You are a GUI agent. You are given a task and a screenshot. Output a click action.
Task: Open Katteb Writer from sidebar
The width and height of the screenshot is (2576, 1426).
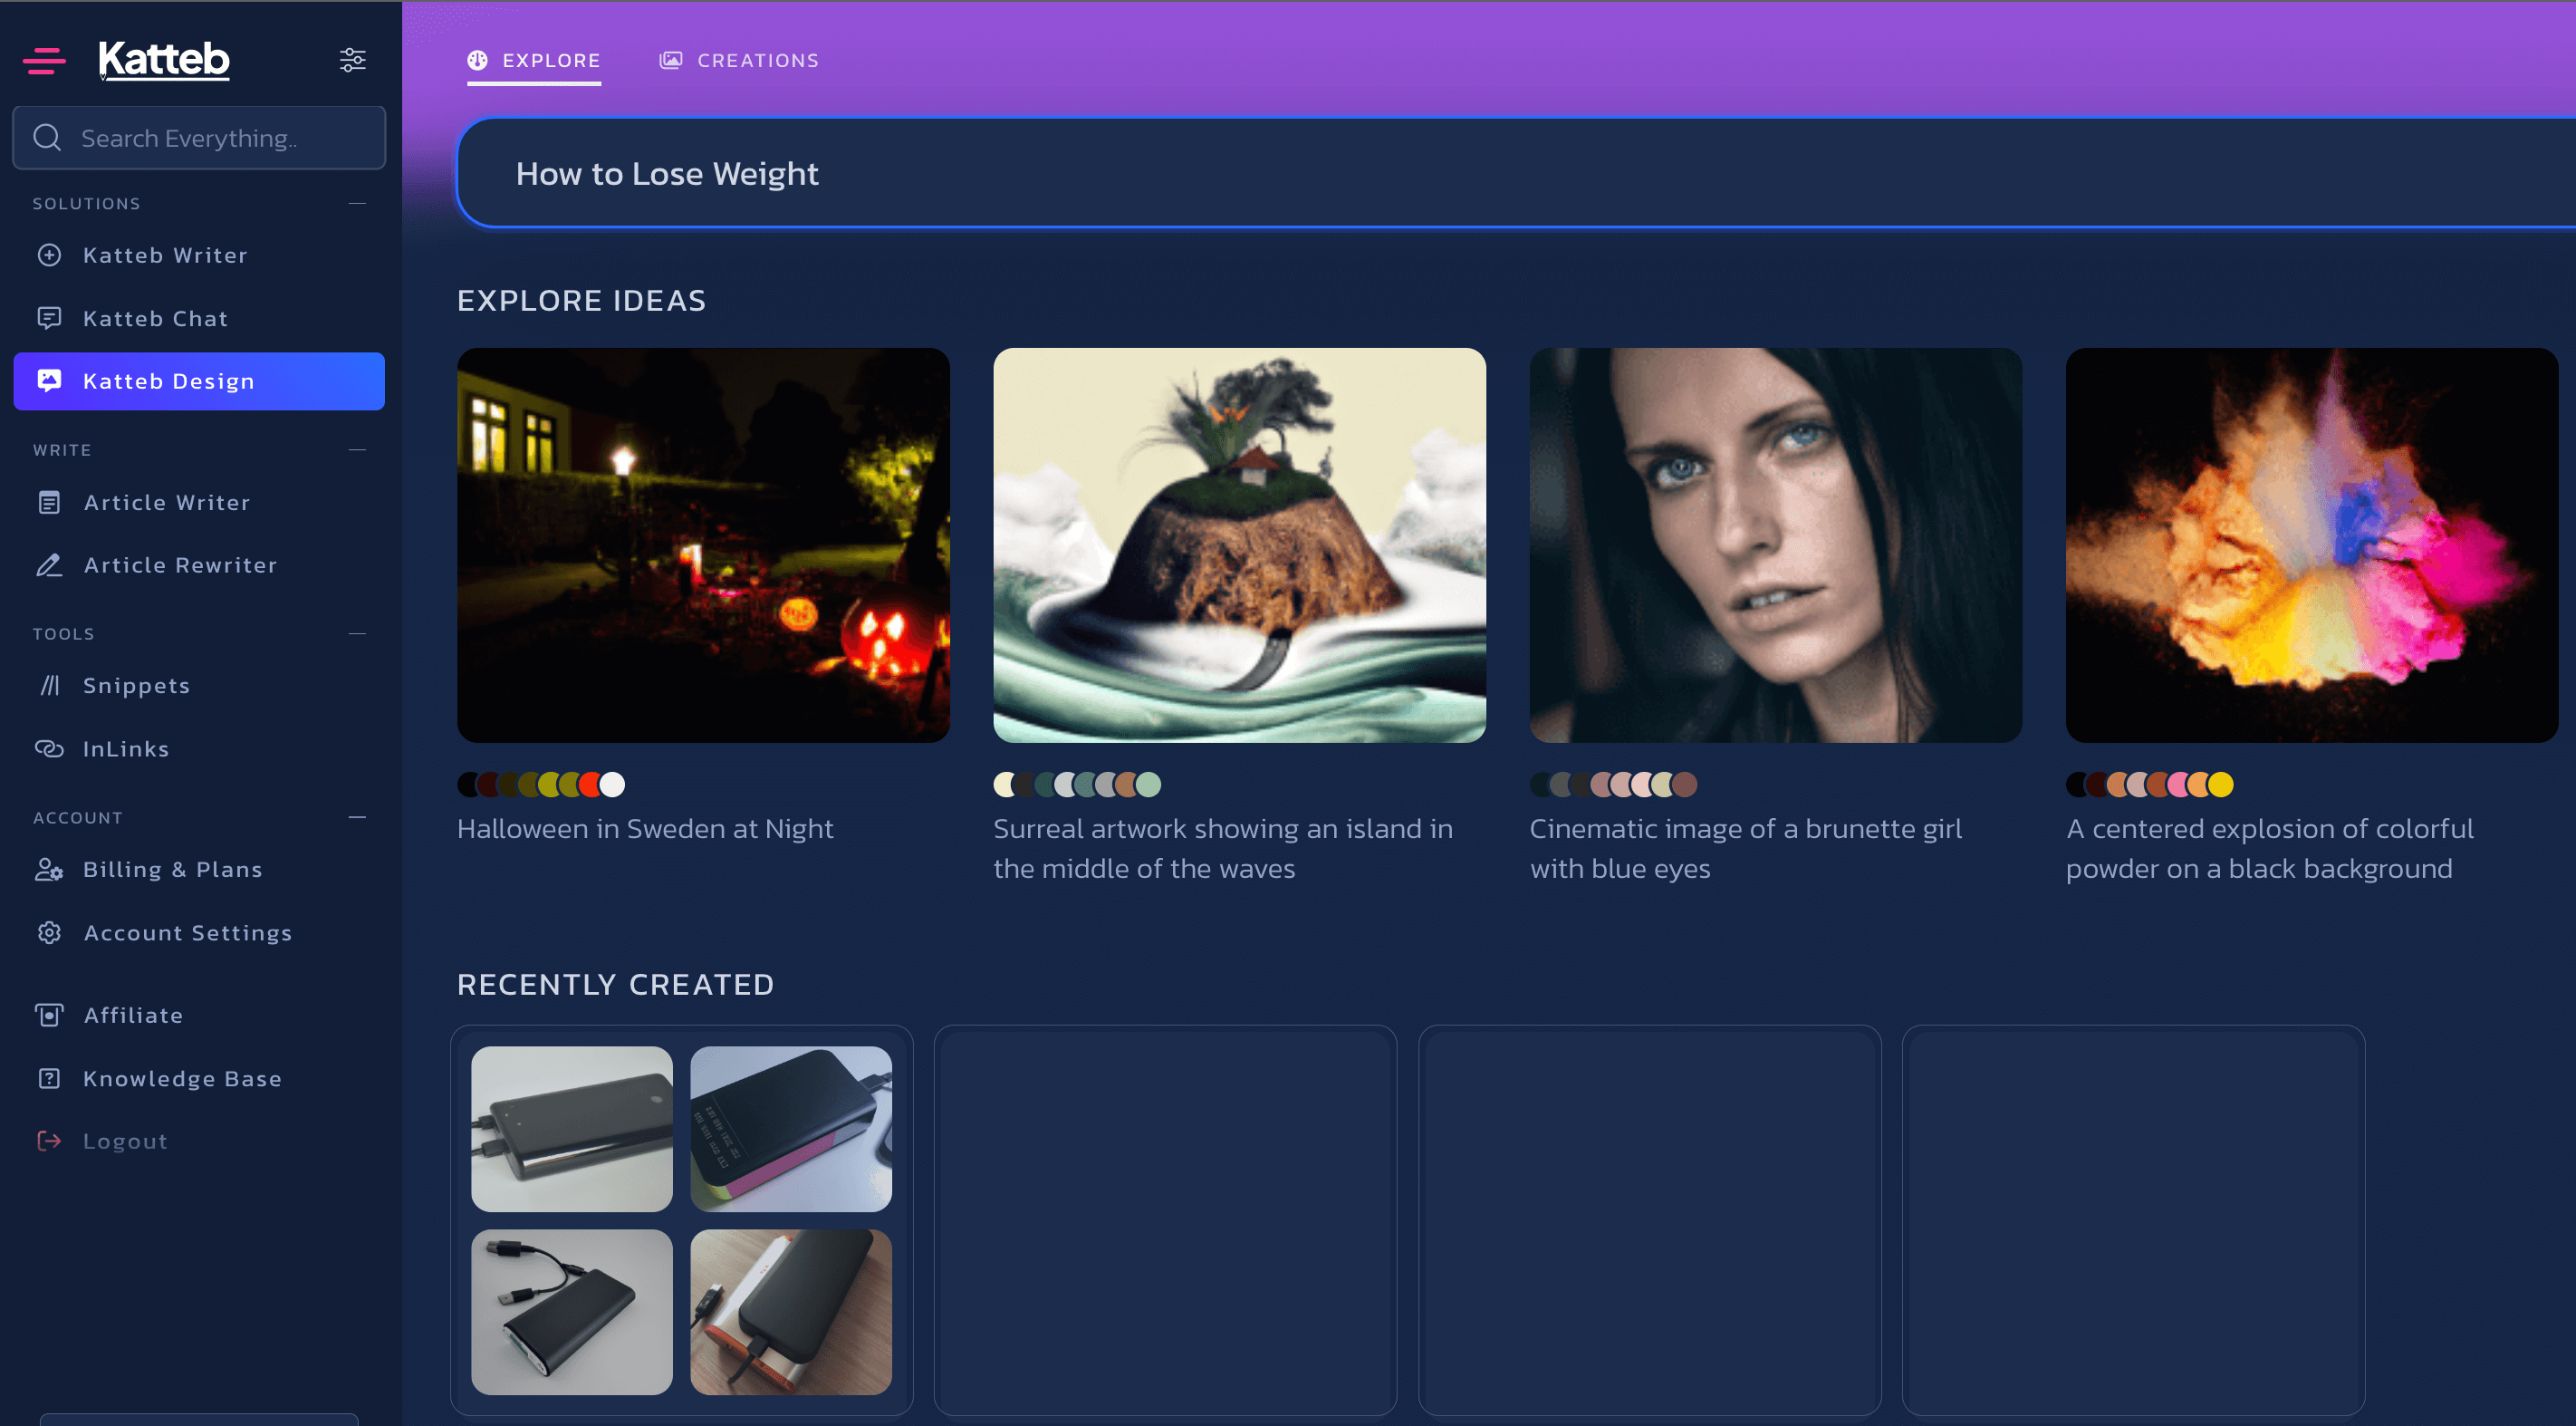(199, 255)
